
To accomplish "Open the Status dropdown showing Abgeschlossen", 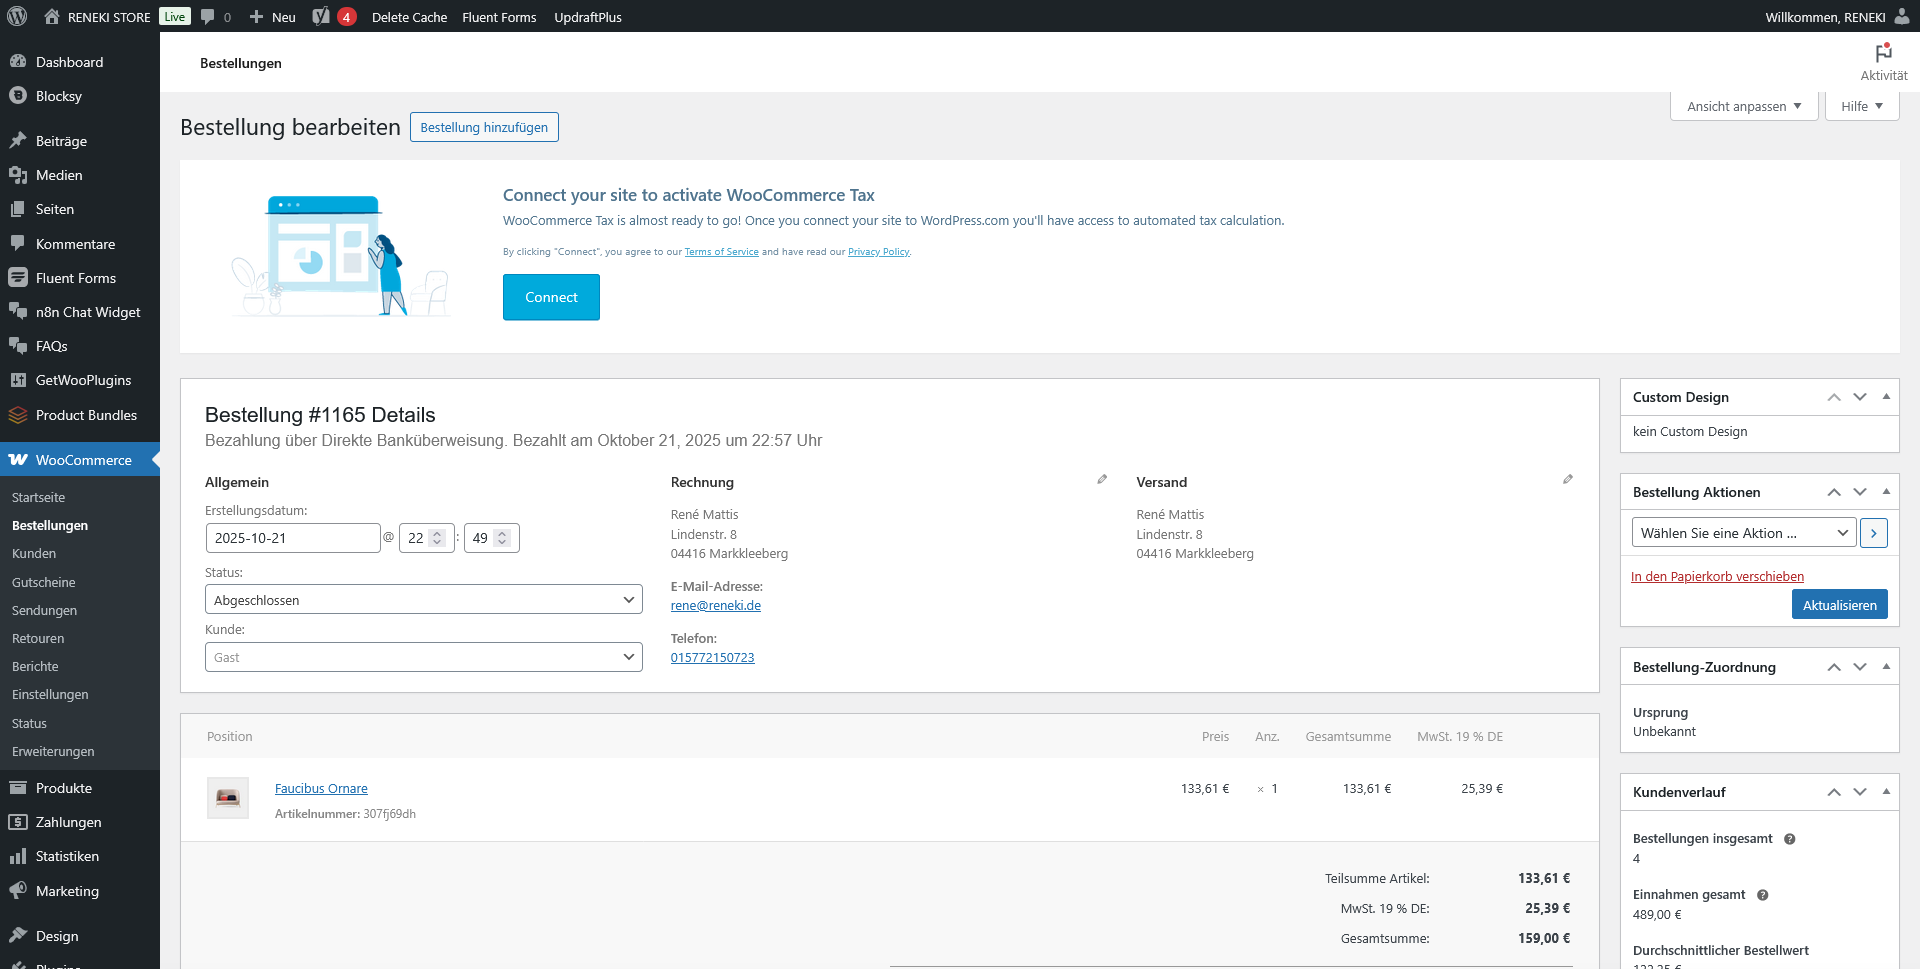I will [423, 600].
